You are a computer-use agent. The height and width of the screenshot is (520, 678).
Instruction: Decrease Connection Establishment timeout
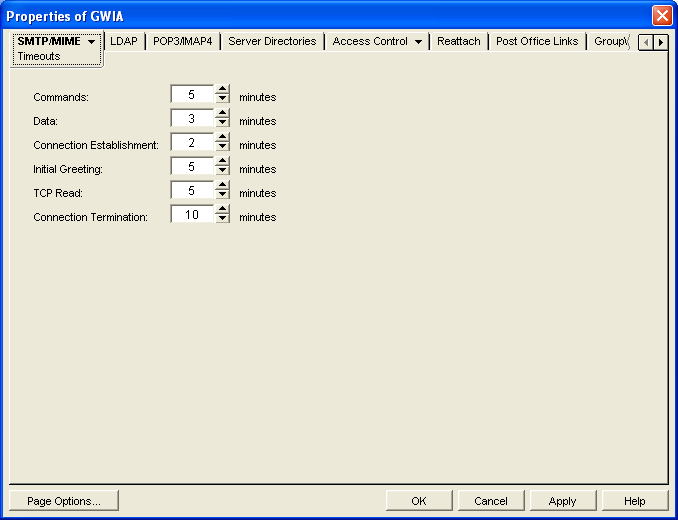tap(222, 147)
